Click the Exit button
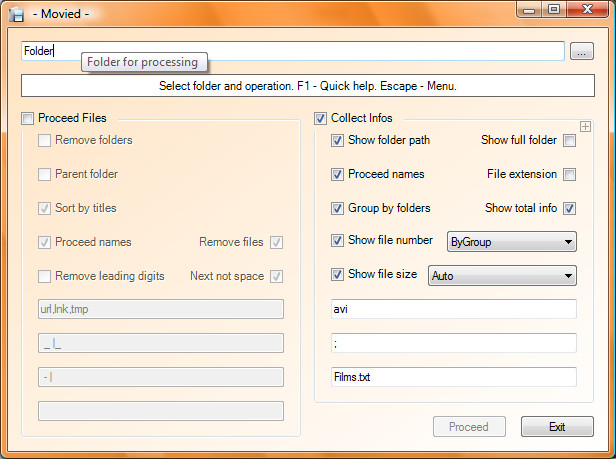This screenshot has width=616, height=459. click(557, 427)
